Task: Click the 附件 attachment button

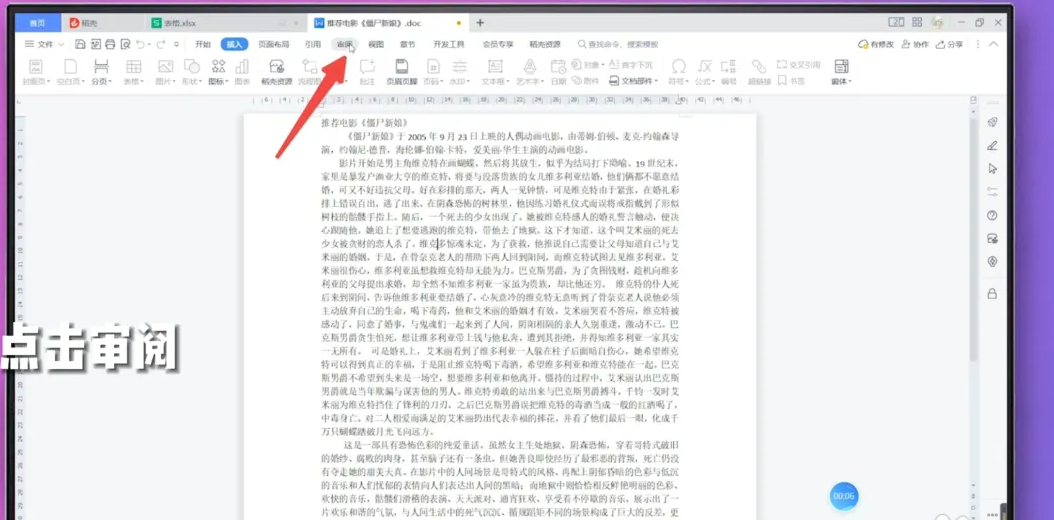Action: (585, 81)
